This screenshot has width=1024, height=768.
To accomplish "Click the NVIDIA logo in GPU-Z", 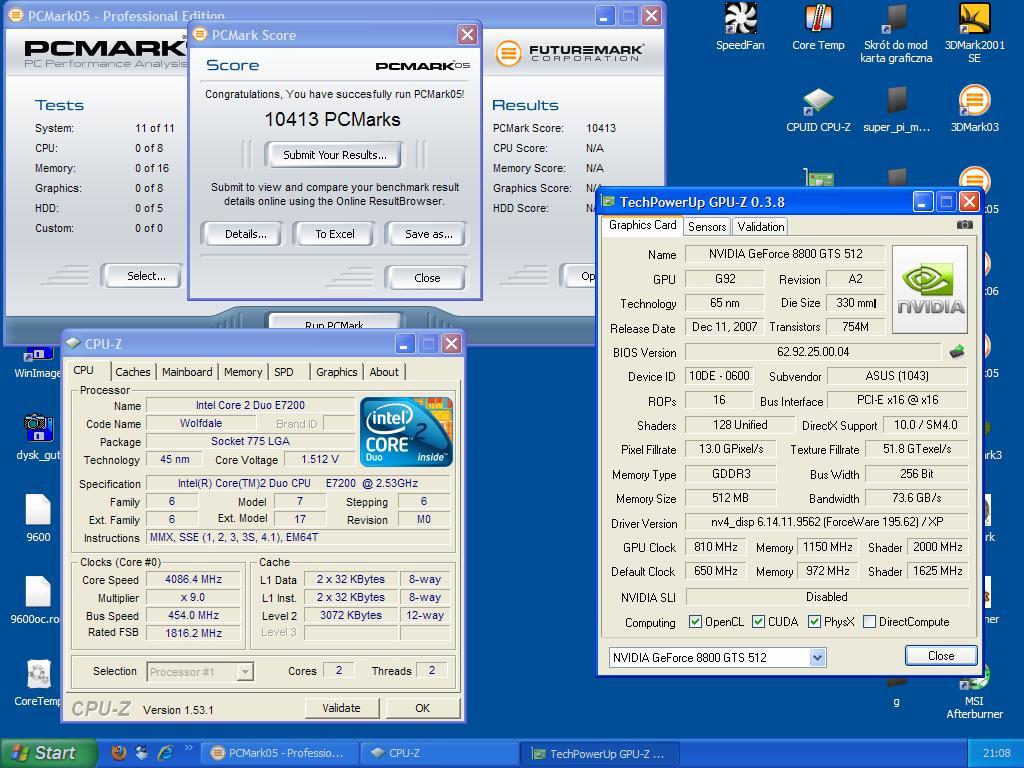I will coord(930,289).
